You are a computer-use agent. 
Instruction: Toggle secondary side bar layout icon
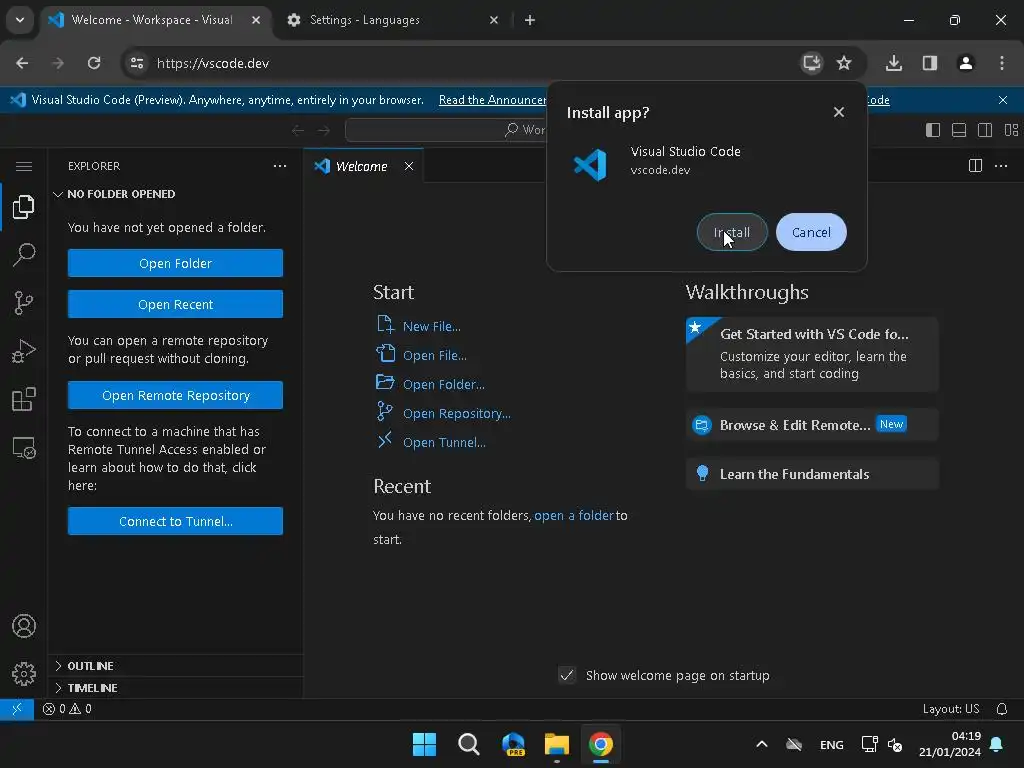(985, 130)
